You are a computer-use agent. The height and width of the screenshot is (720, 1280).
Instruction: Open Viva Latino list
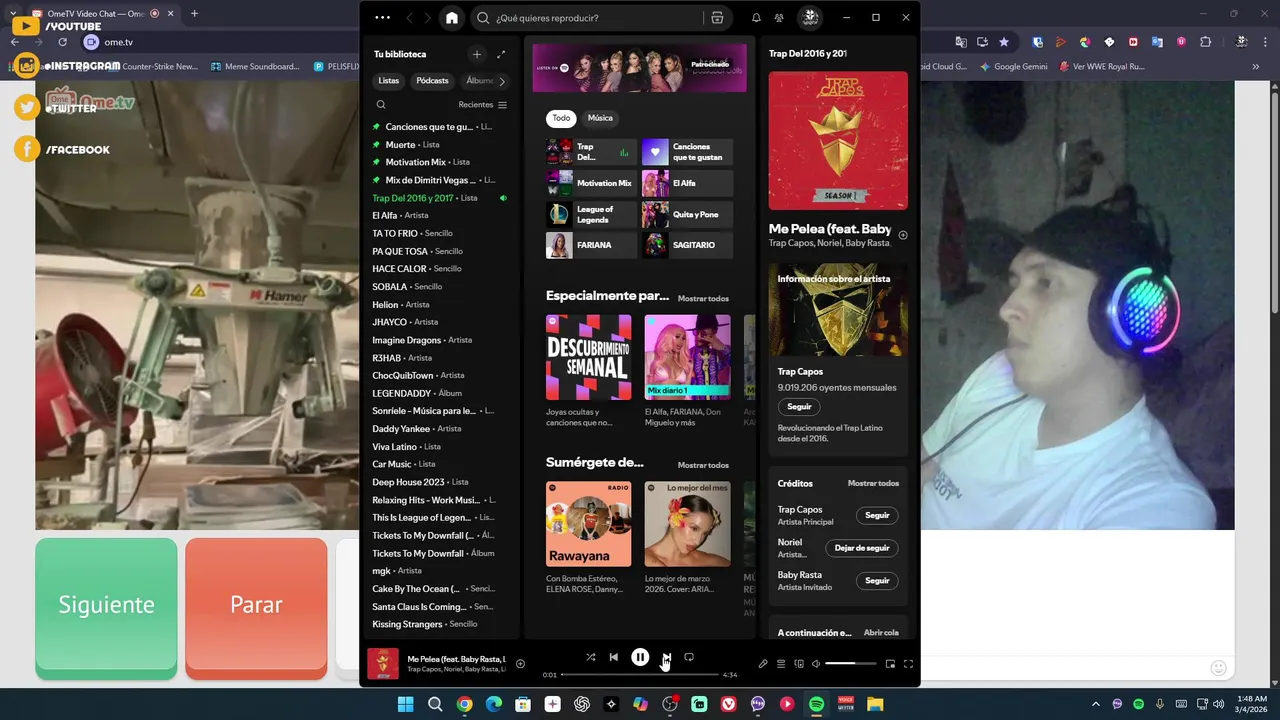(440, 447)
